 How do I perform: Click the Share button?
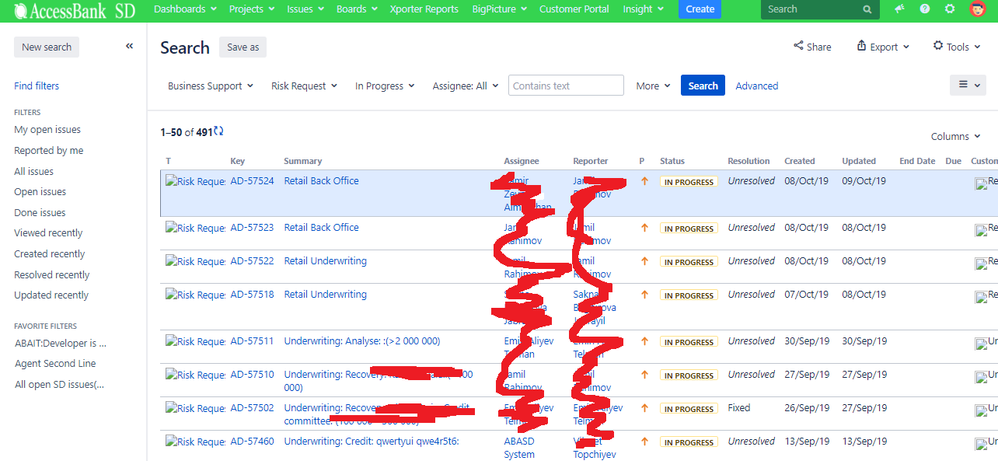[x=812, y=46]
